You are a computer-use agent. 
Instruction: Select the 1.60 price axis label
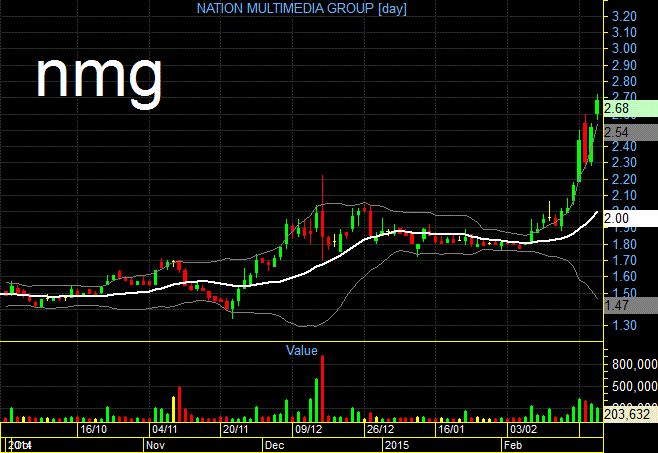pos(624,277)
